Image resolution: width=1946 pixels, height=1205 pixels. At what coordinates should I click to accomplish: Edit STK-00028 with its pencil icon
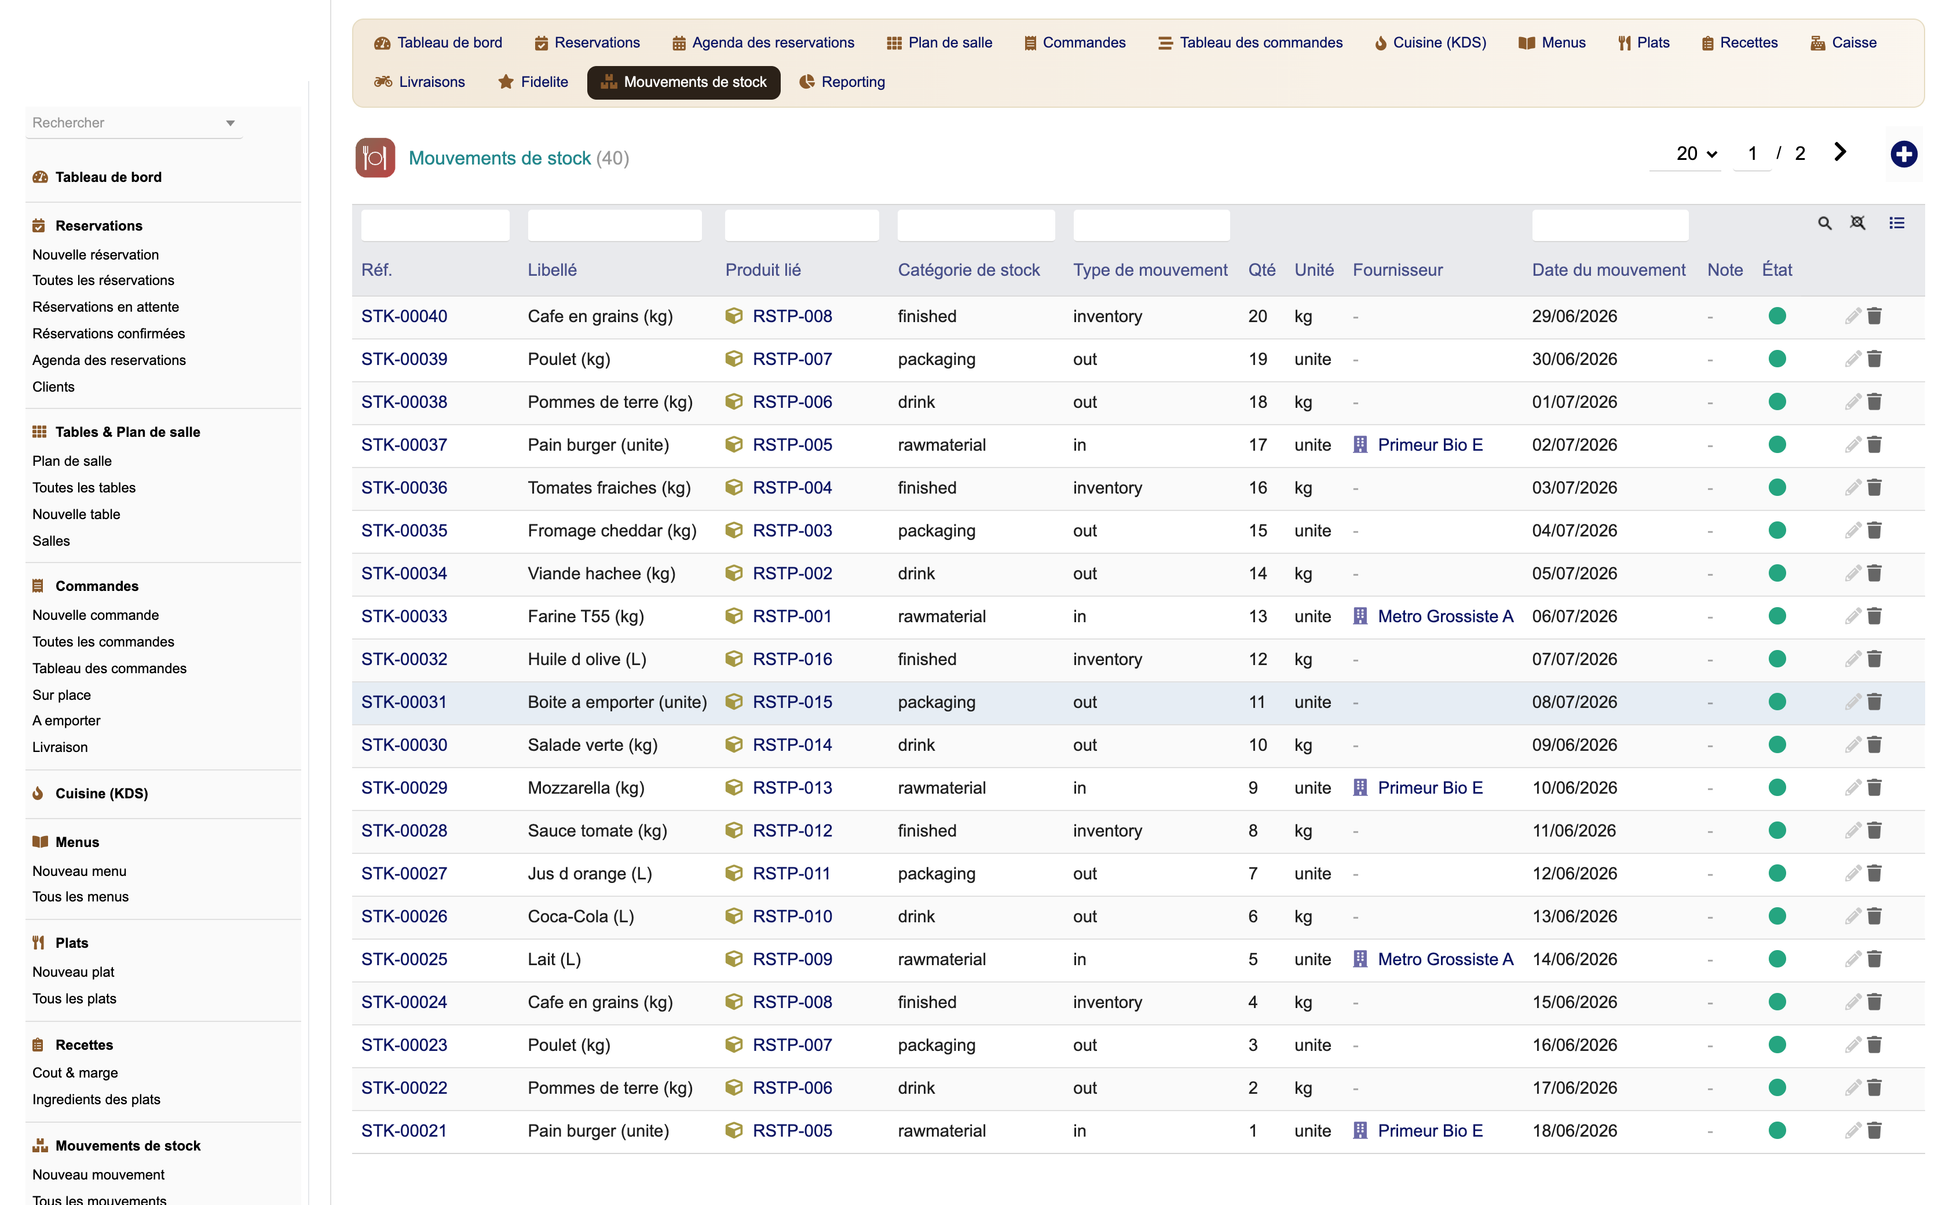tap(1853, 831)
